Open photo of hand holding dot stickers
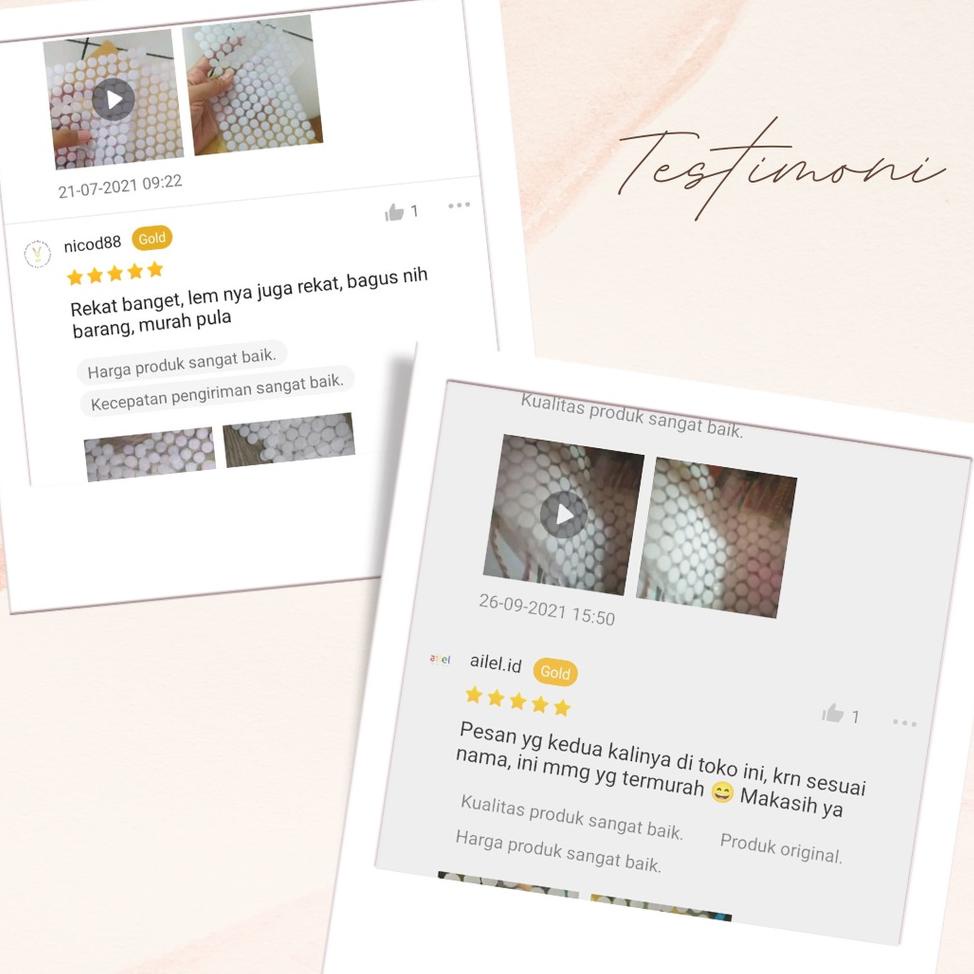The height and width of the screenshot is (974, 974). click(x=253, y=86)
